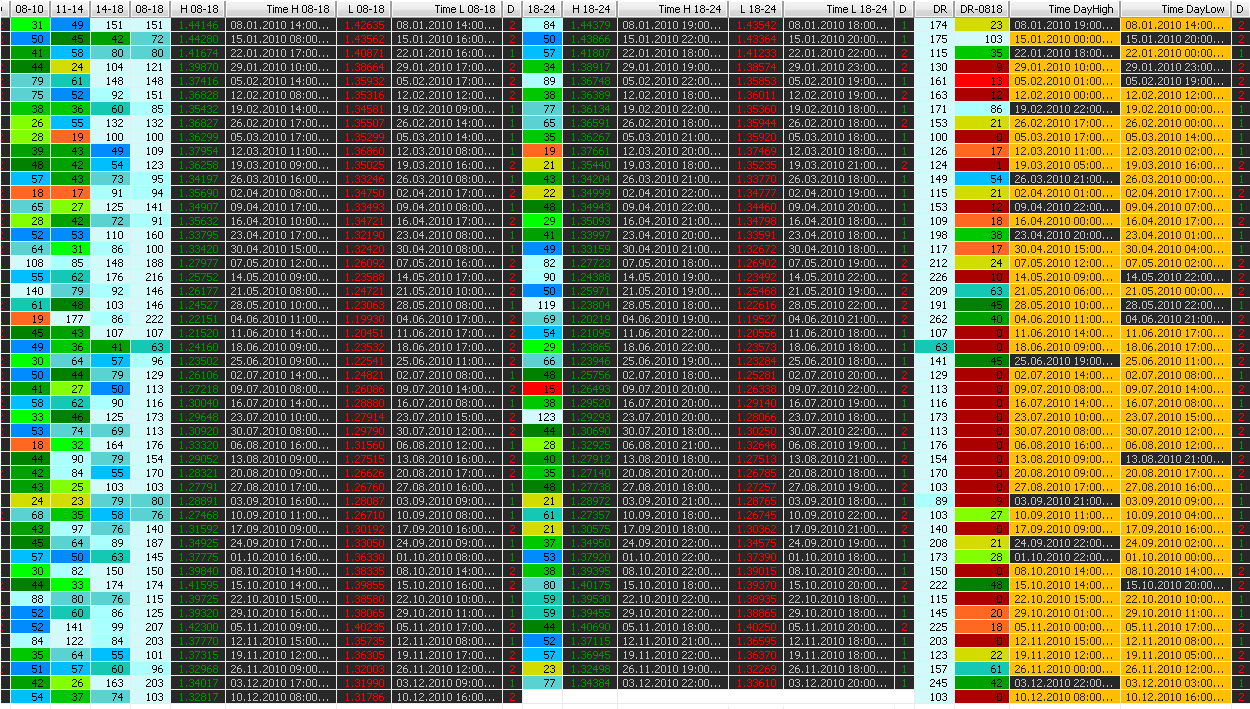Select Time H 08-18 cell 15.01.2010 08:00
The height and width of the screenshot is (709, 1250).
point(280,38)
